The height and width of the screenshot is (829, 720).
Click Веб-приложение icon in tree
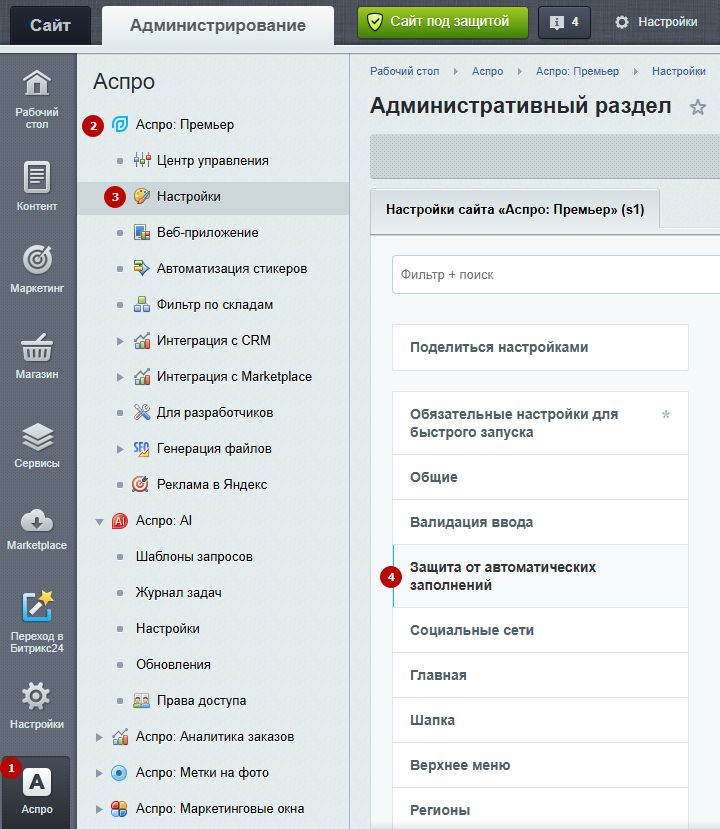tap(142, 232)
